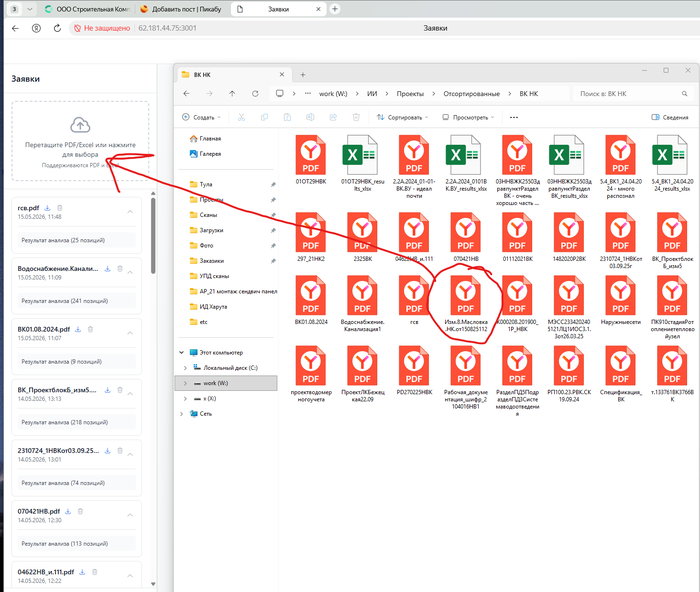Open analysis result with 25 positions

point(76,240)
